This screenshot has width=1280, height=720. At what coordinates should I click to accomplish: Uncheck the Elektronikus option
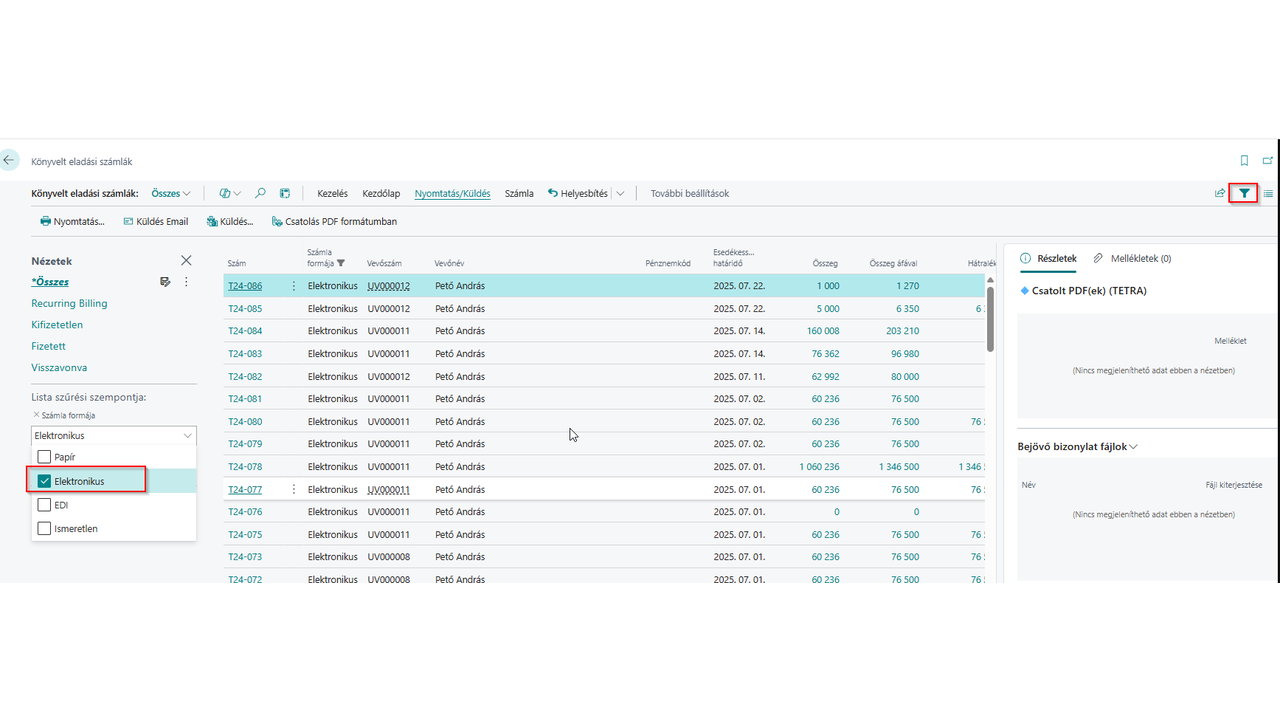click(44, 481)
